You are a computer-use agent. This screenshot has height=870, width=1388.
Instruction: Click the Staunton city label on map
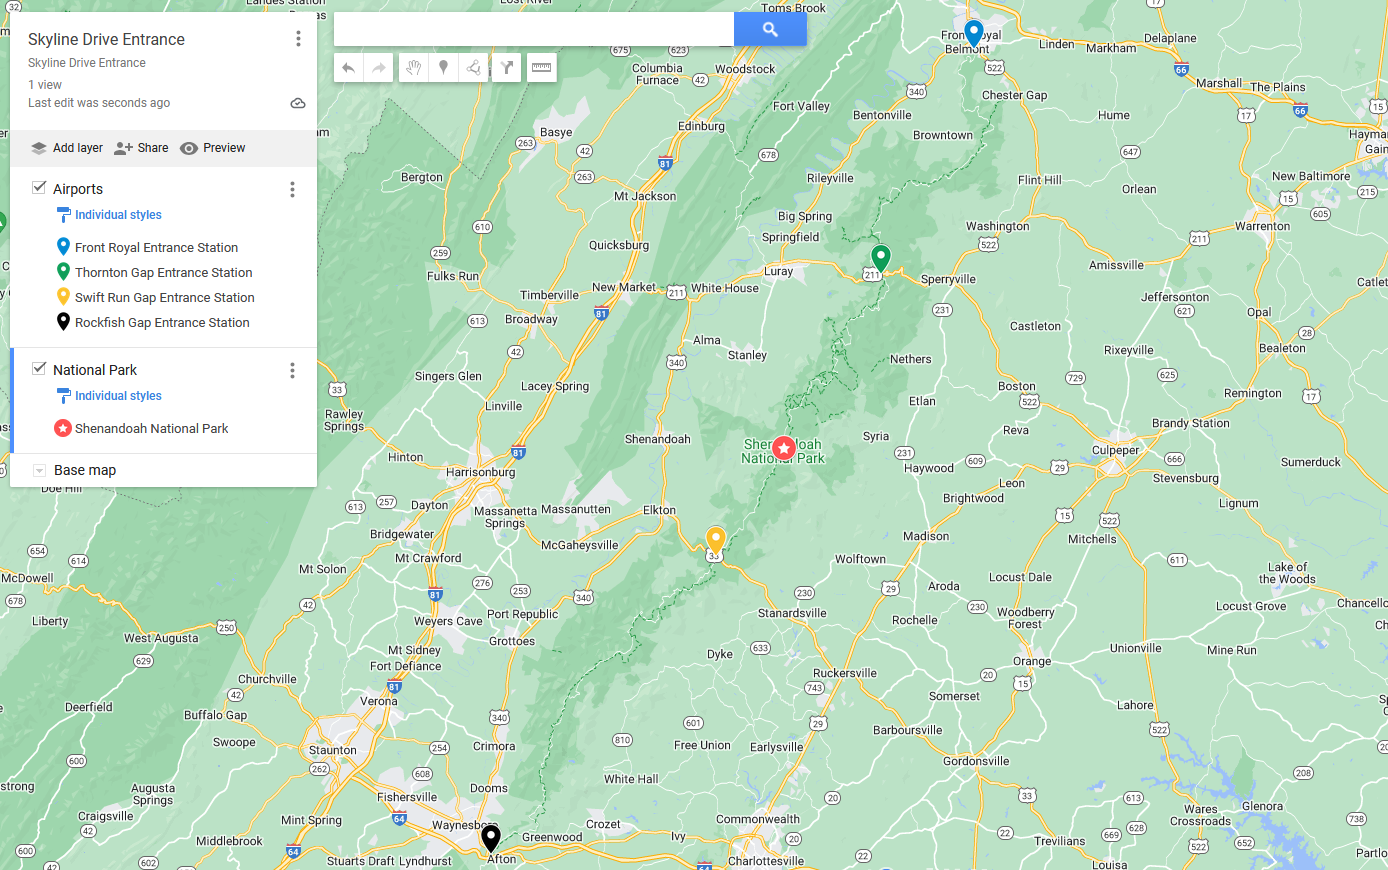[333, 750]
